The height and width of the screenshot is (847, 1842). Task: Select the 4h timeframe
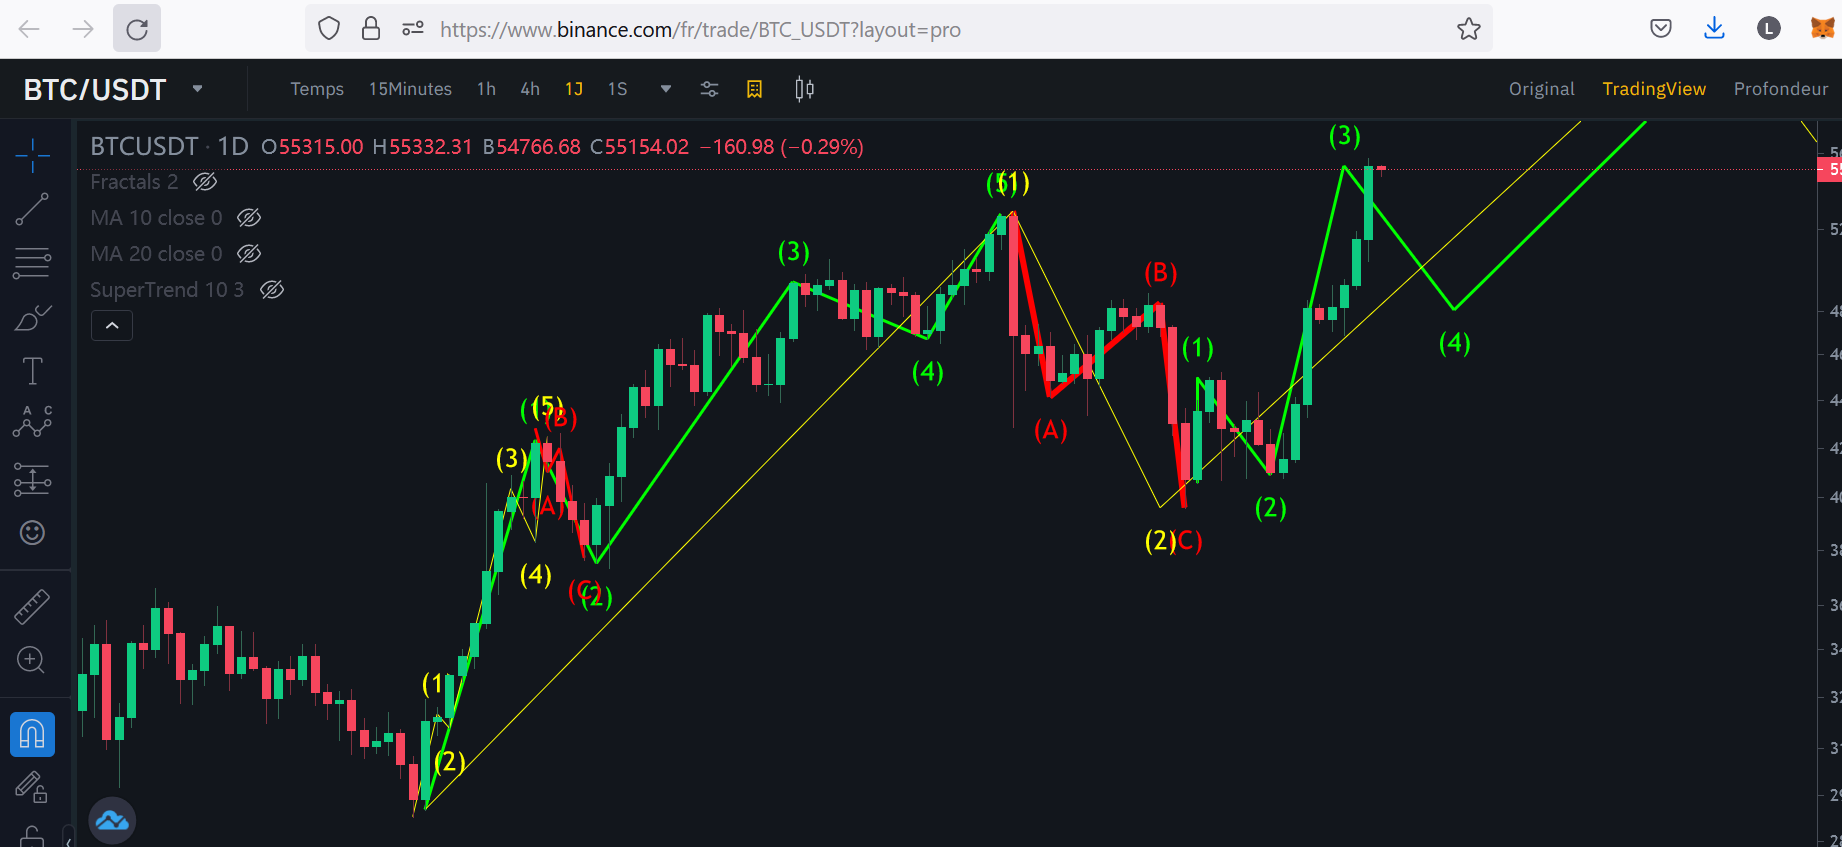point(530,89)
